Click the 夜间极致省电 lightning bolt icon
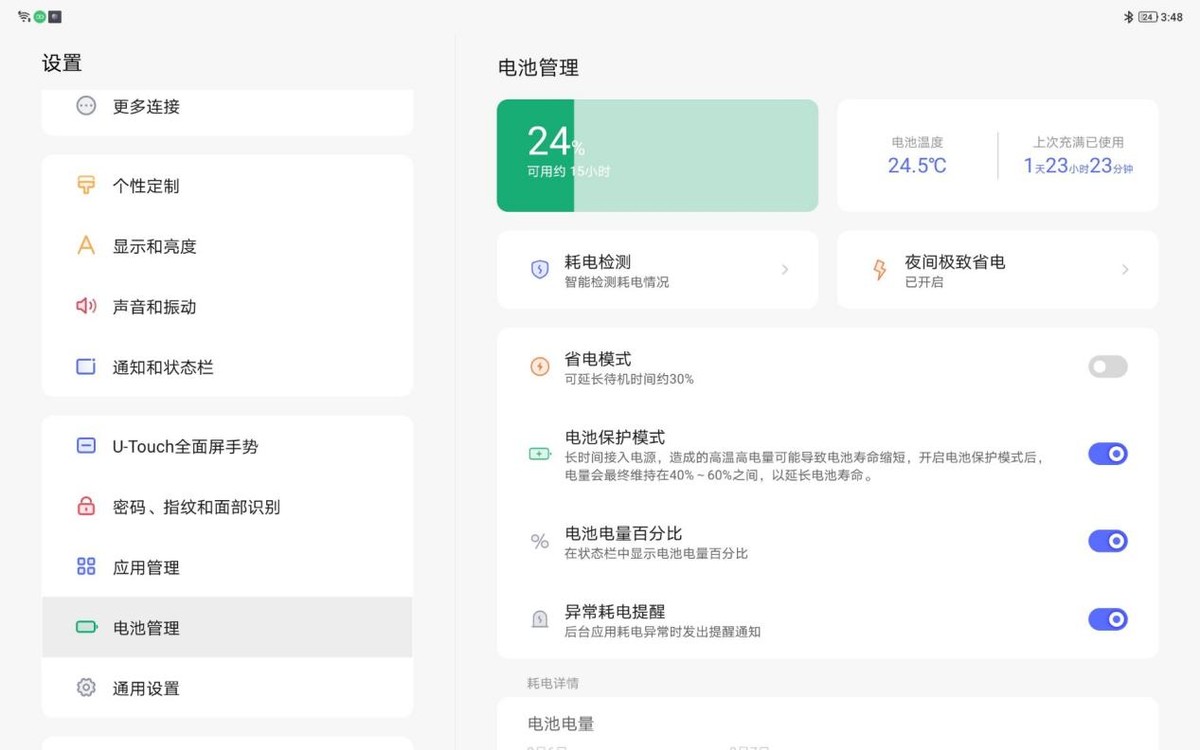 tap(879, 269)
